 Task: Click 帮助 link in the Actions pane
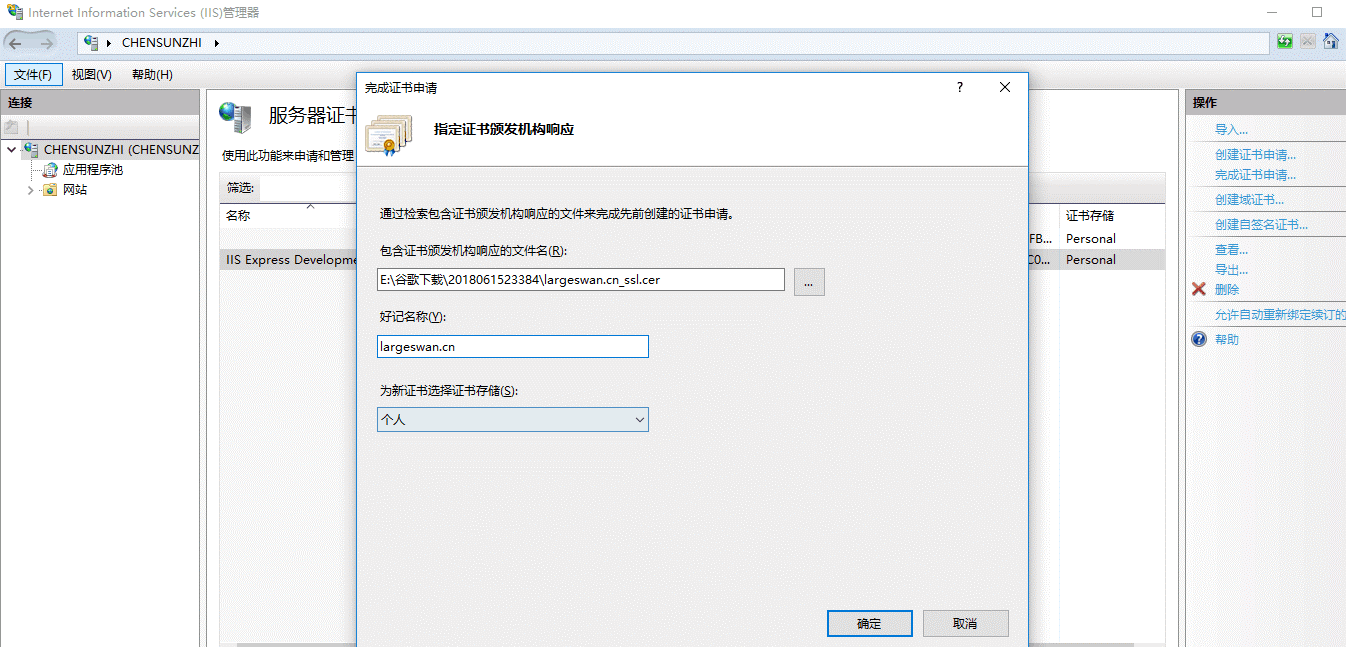coord(1227,339)
